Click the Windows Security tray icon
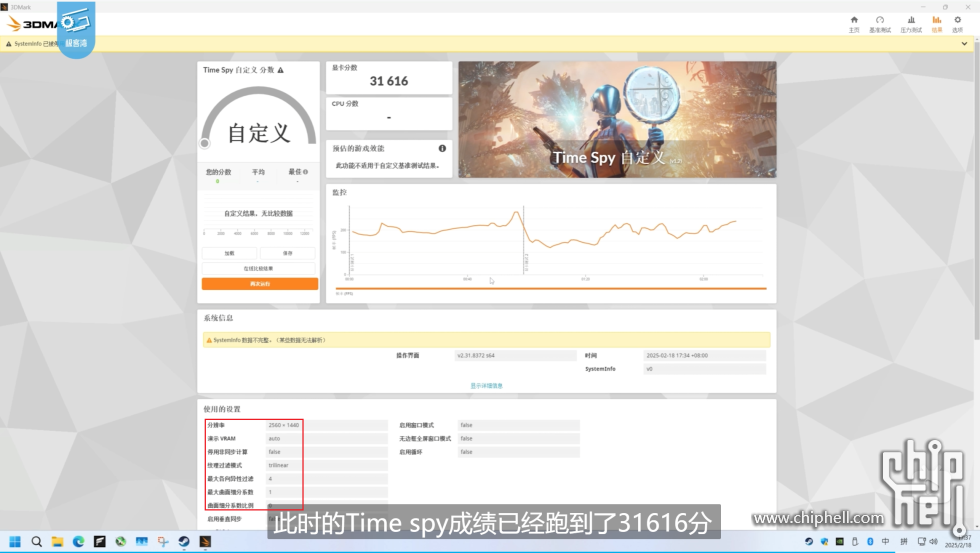This screenshot has width=980, height=553. [x=824, y=542]
